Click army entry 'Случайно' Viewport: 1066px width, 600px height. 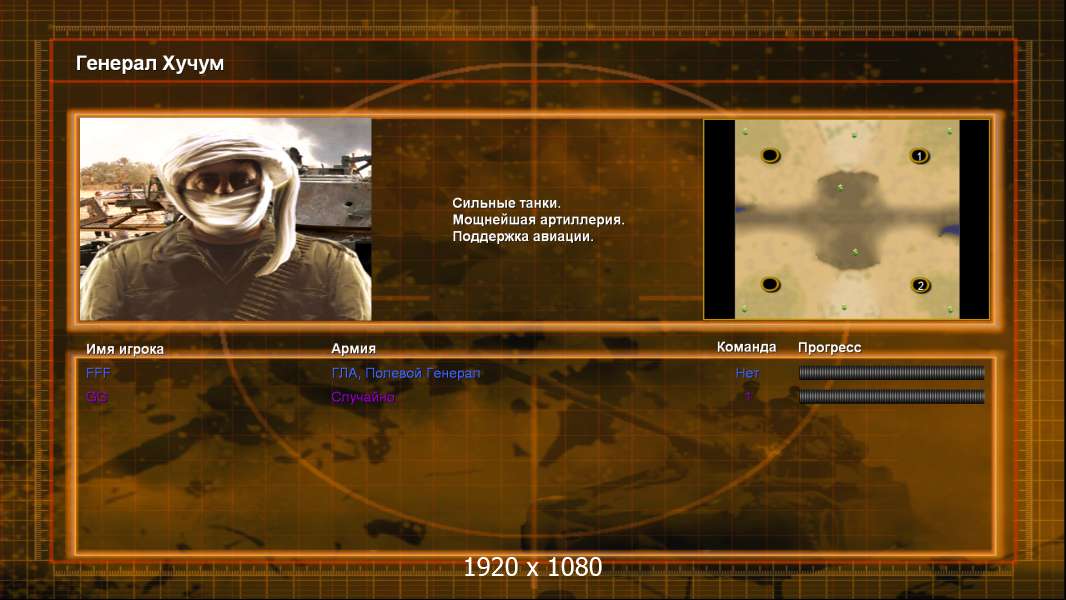363,397
